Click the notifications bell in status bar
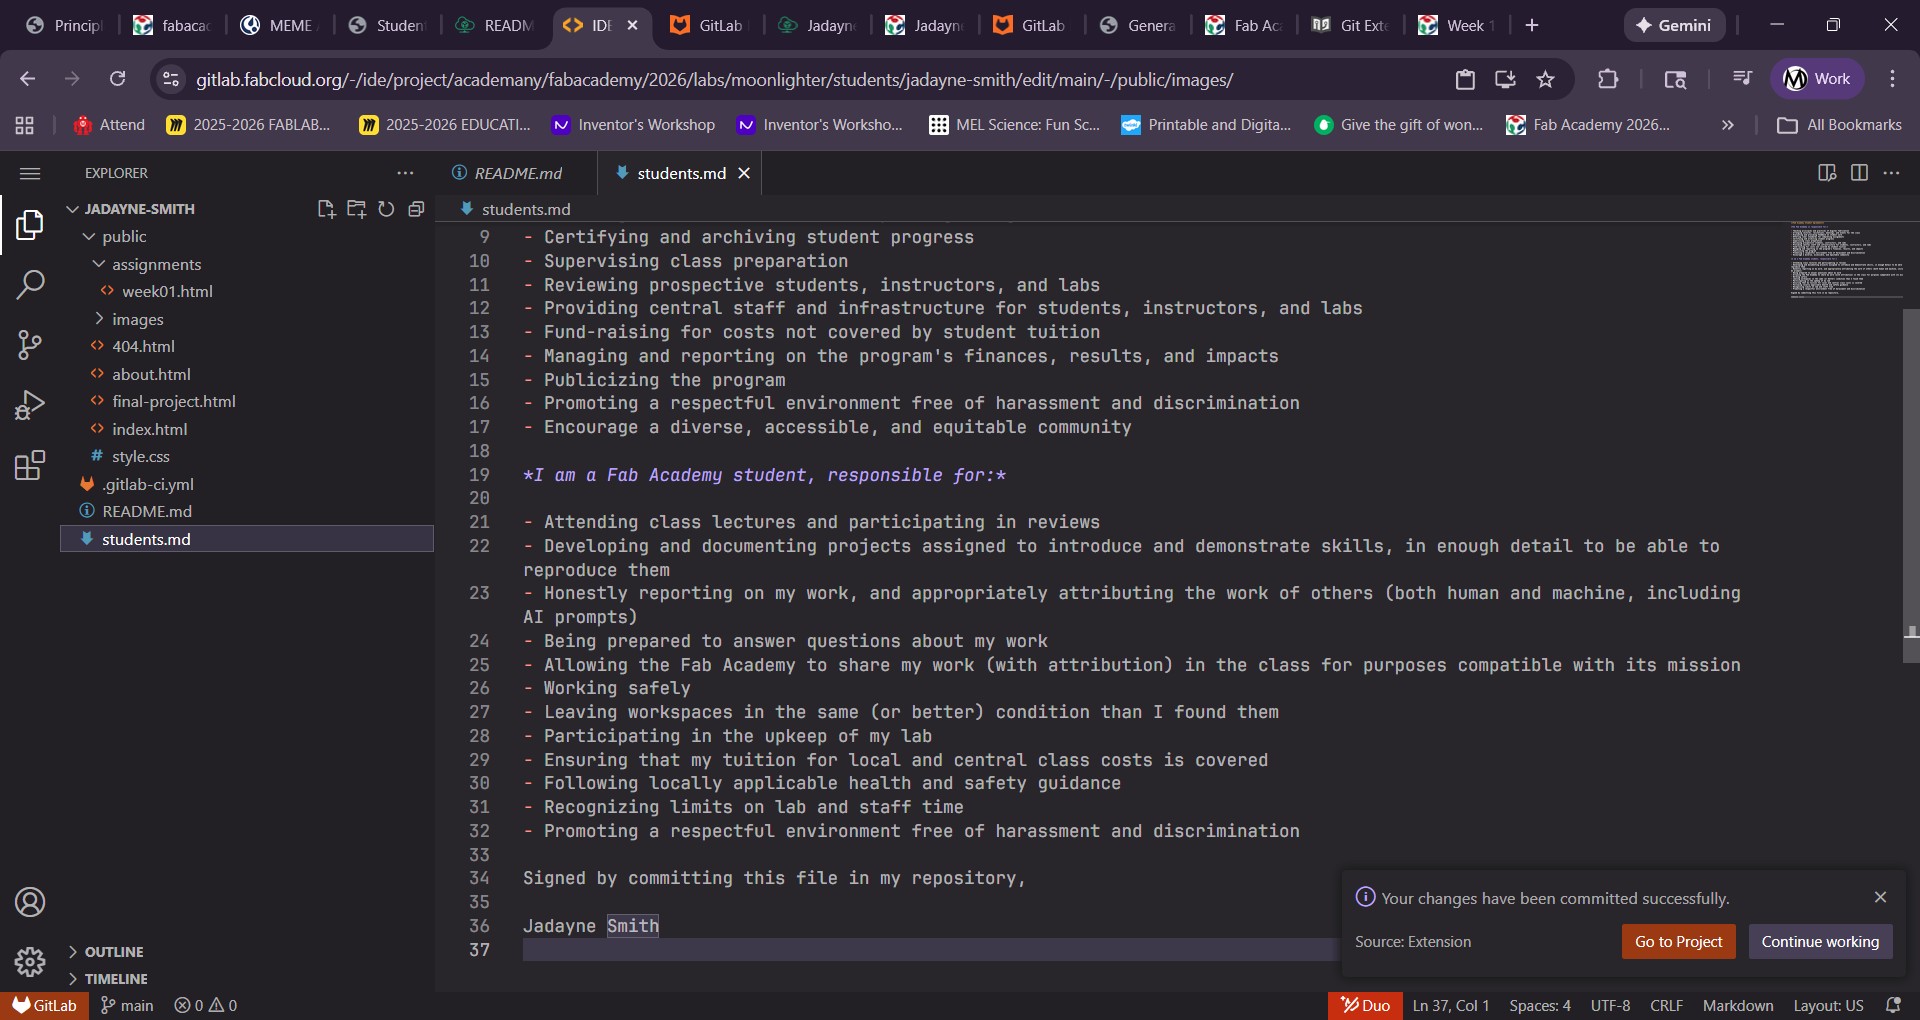Image resolution: width=1920 pixels, height=1020 pixels. 1893,1005
